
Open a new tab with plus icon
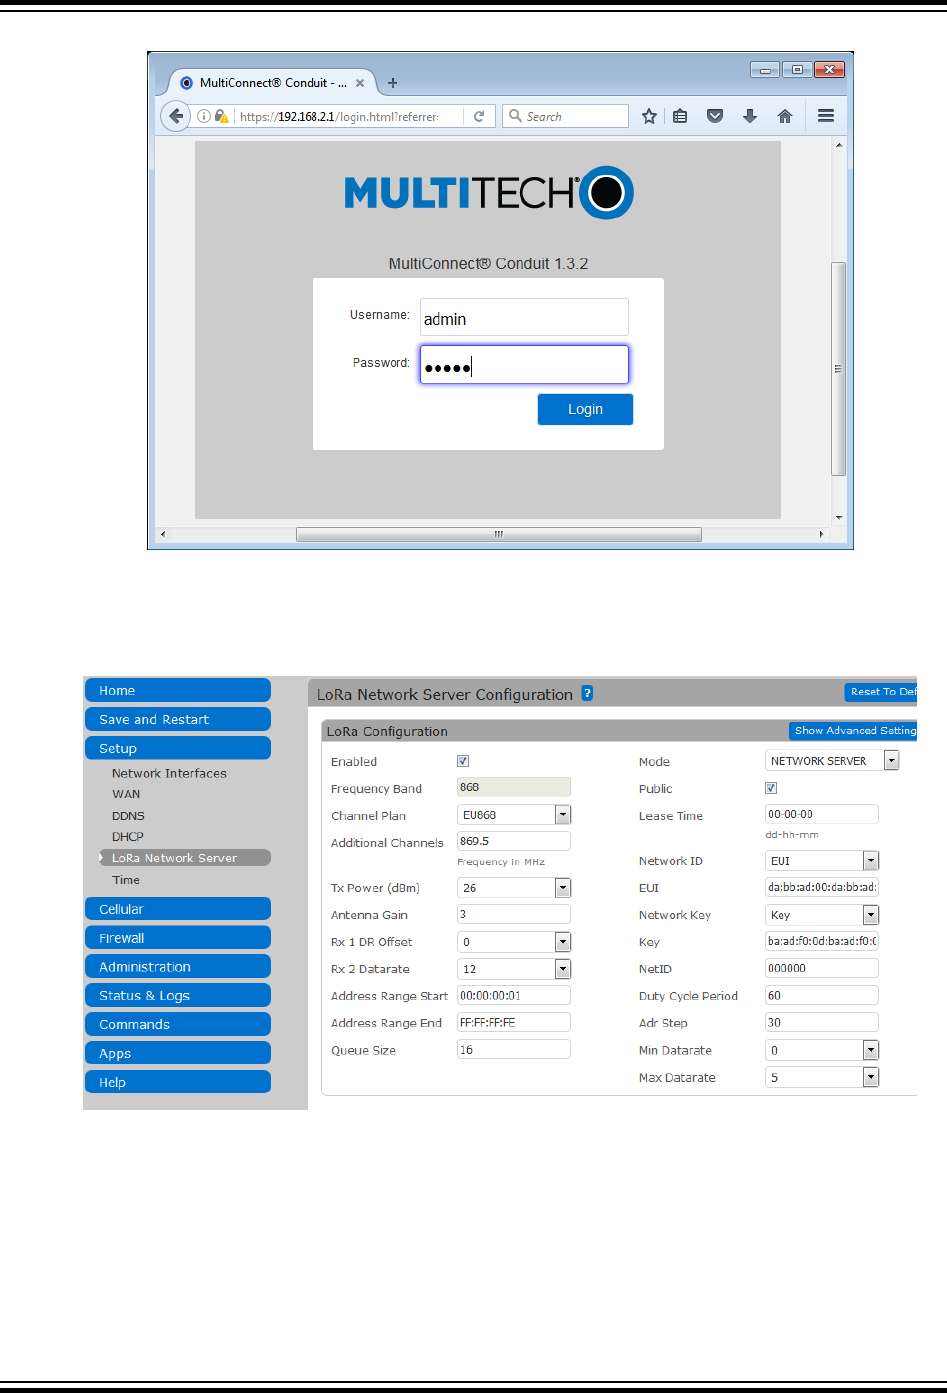coord(393,83)
